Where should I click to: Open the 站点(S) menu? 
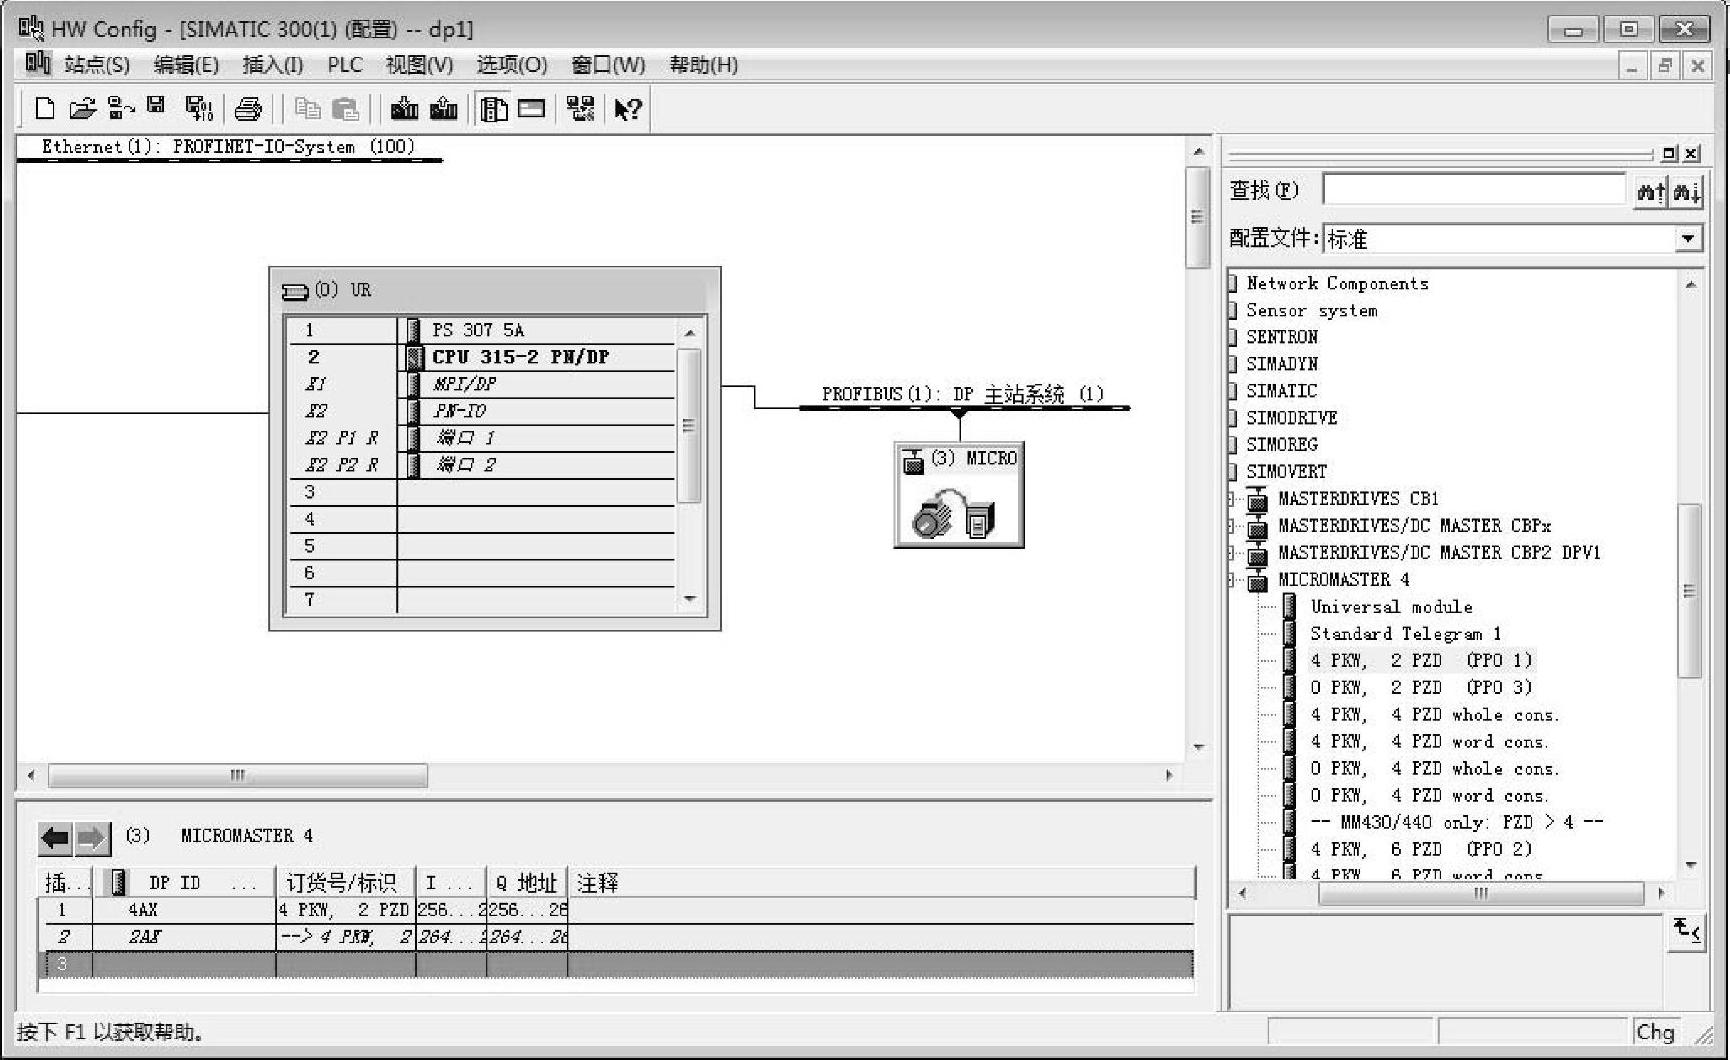97,65
